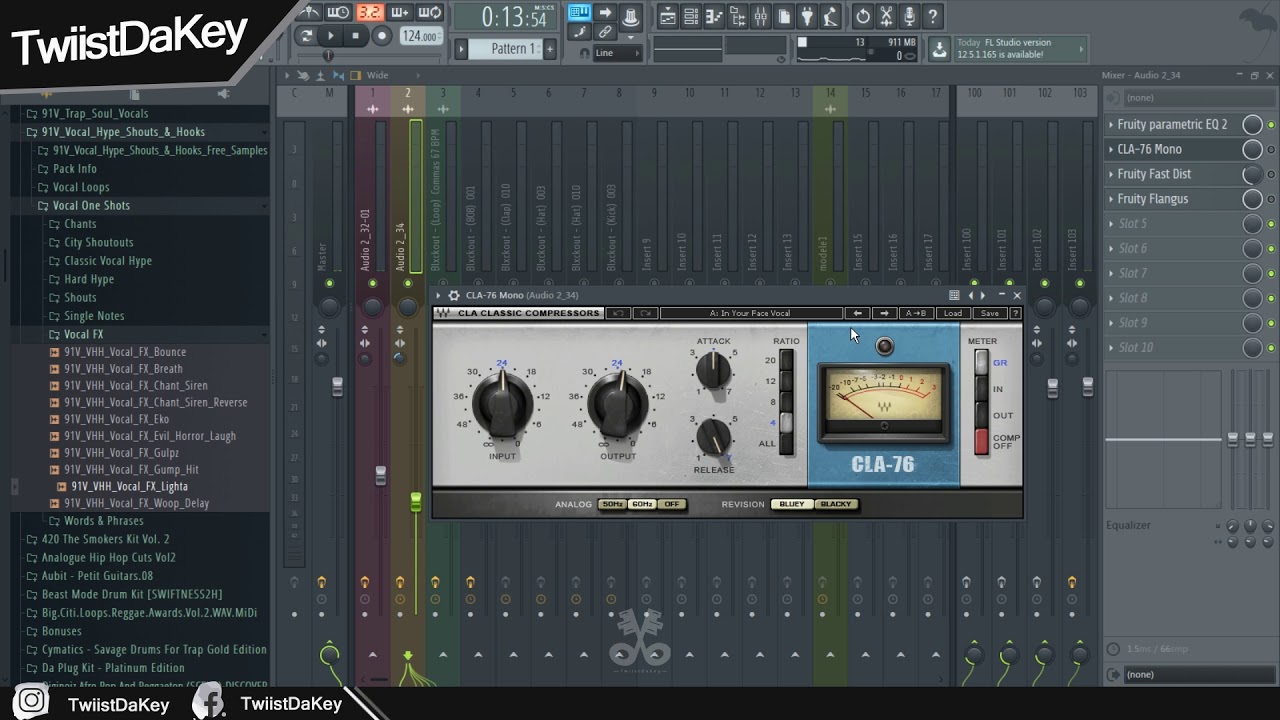Show the Mixer via toolbar icon
This screenshot has width=1280, height=720.
[760, 17]
